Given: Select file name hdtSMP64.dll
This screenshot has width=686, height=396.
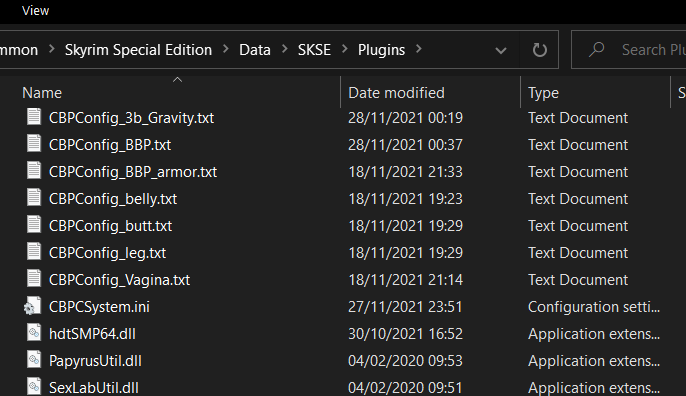Looking at the screenshot, I should (92, 334).
